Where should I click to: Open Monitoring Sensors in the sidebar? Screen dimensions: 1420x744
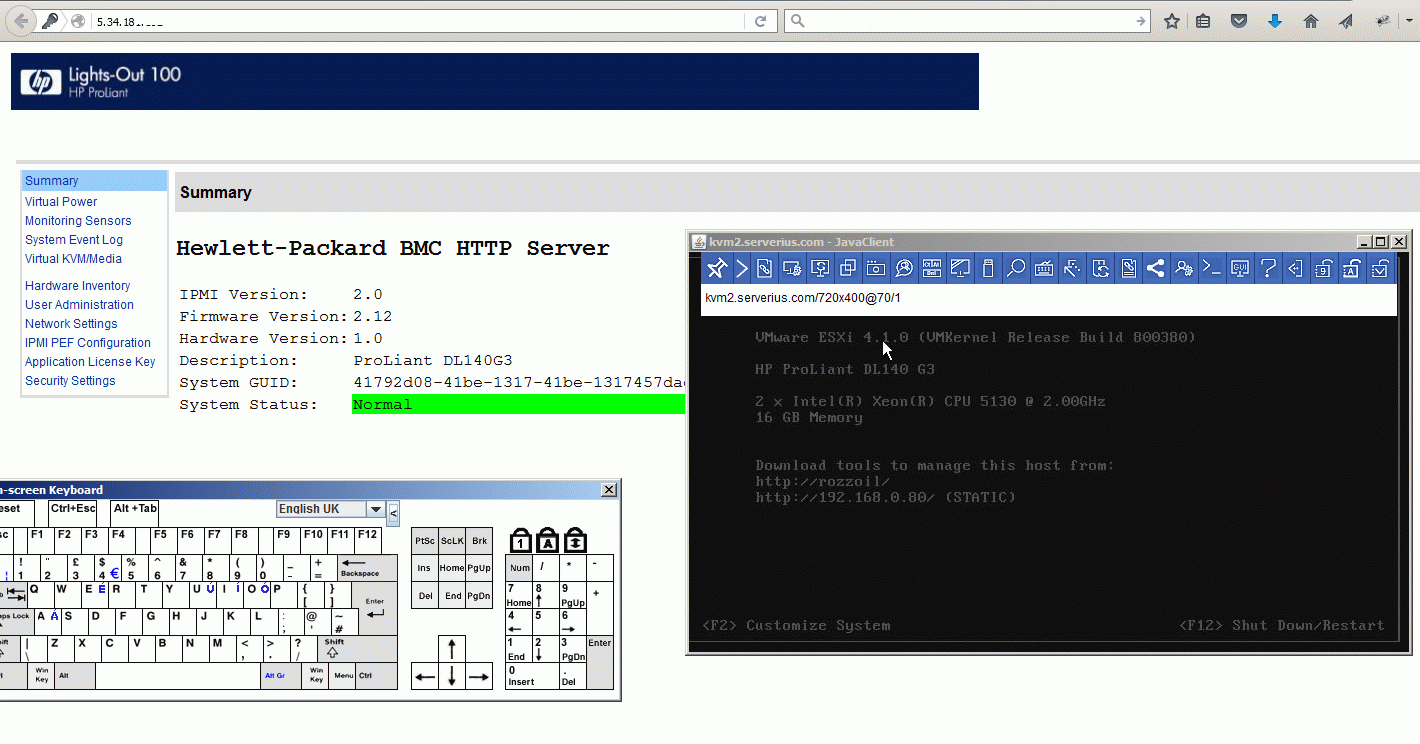coord(78,221)
